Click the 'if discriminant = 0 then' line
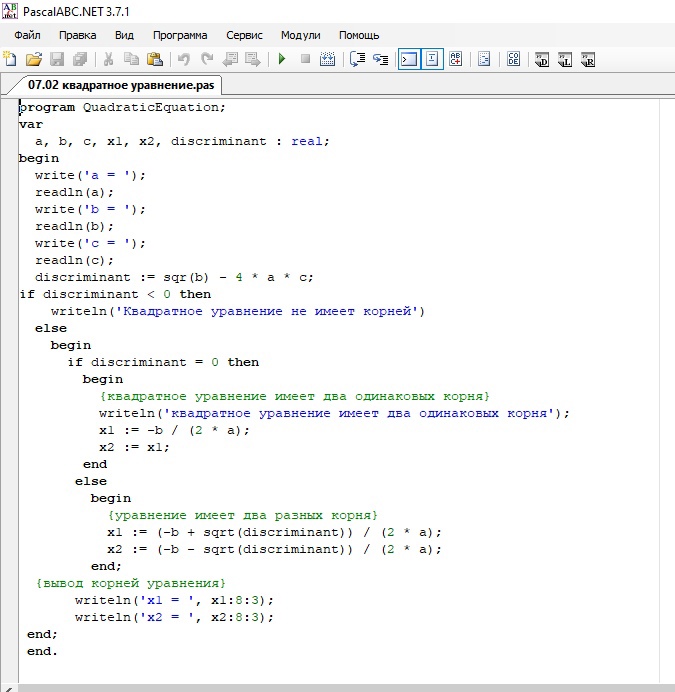The image size is (675, 692). tap(163, 362)
